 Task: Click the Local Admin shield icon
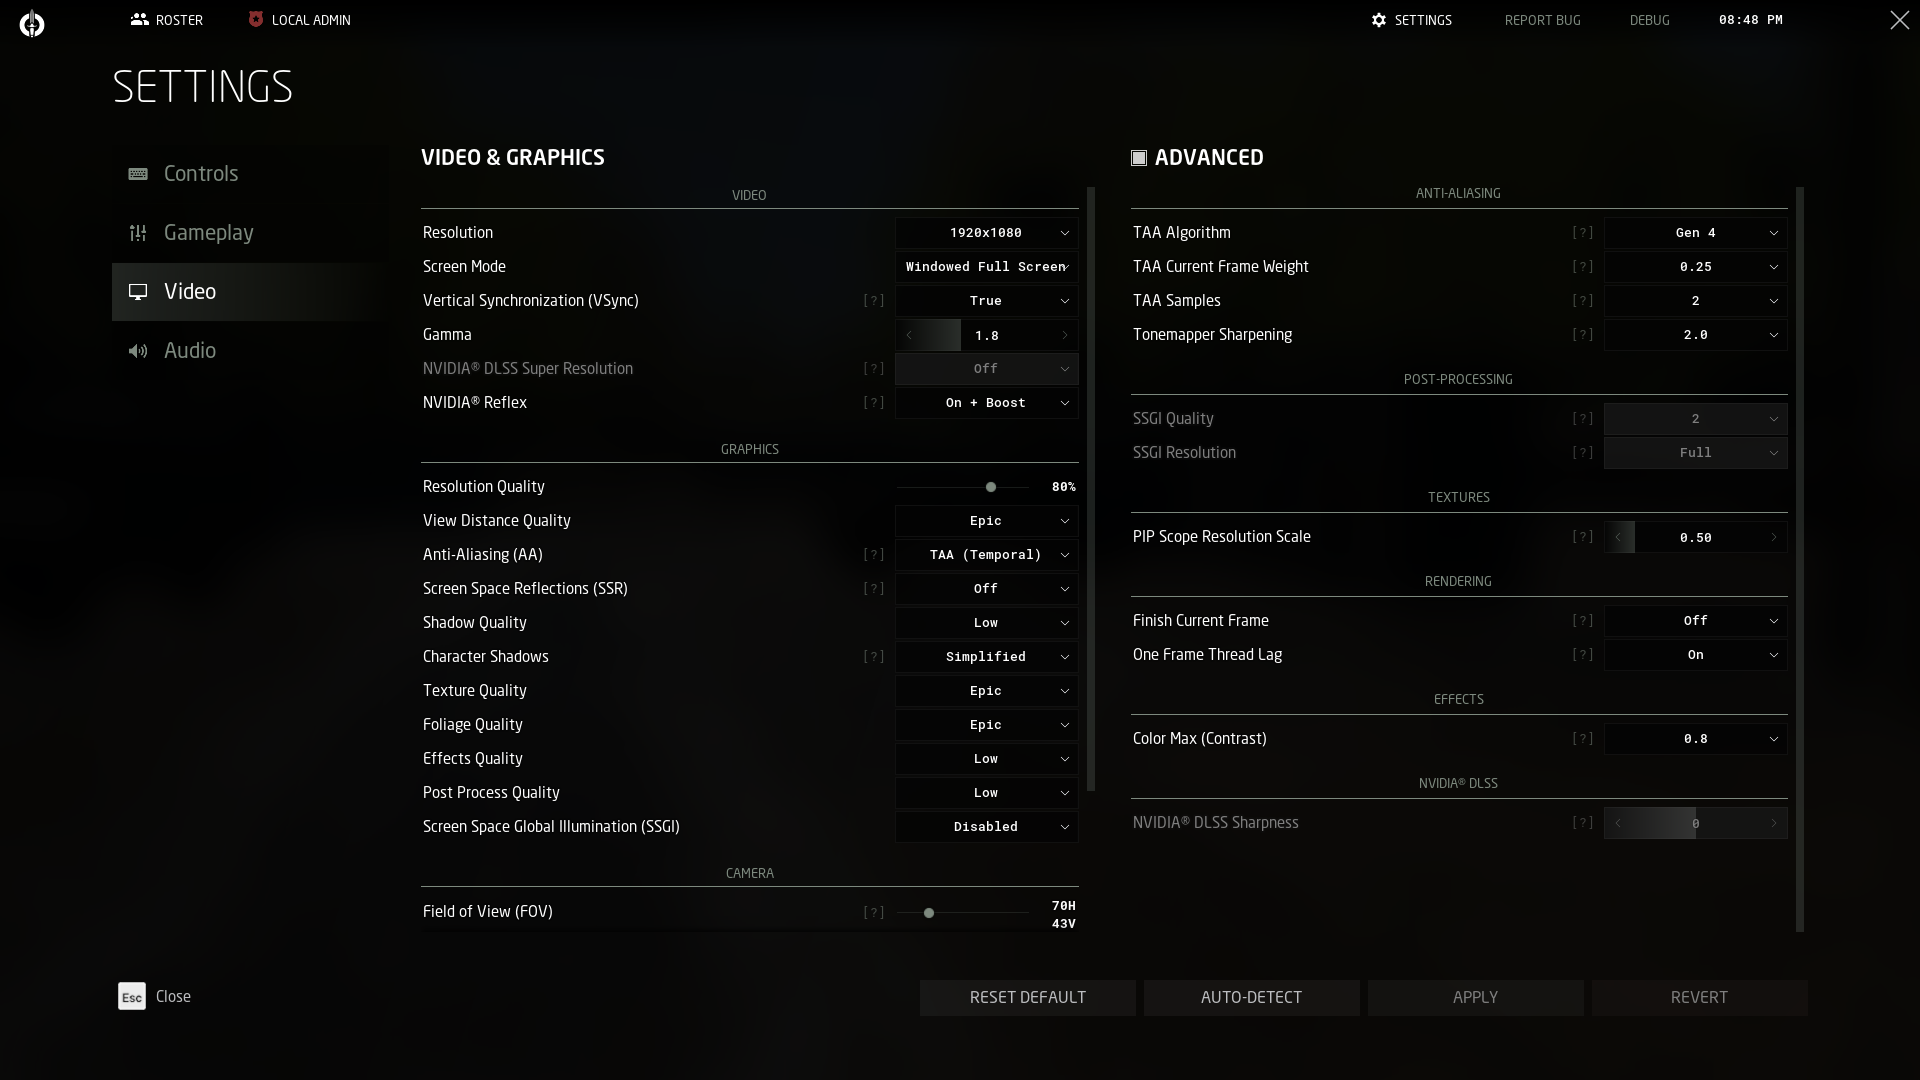coord(256,19)
